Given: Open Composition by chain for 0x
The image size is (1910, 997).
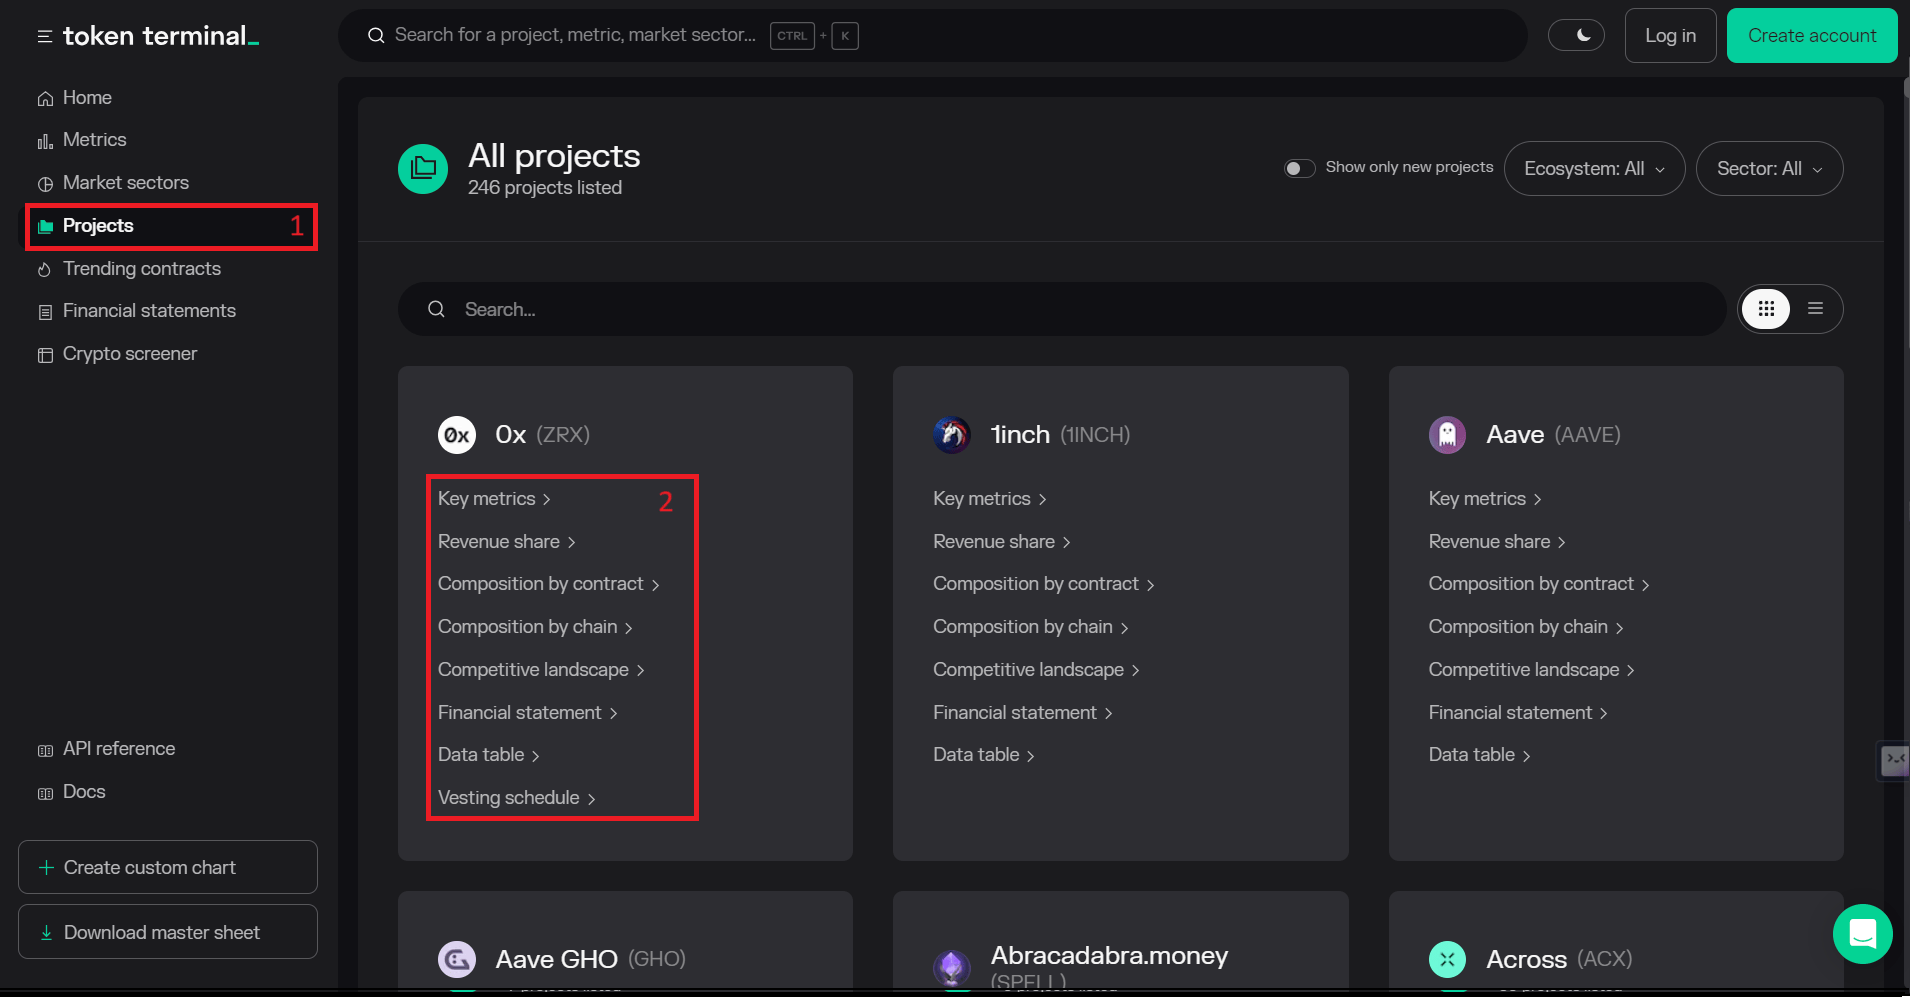Looking at the screenshot, I should [536, 627].
